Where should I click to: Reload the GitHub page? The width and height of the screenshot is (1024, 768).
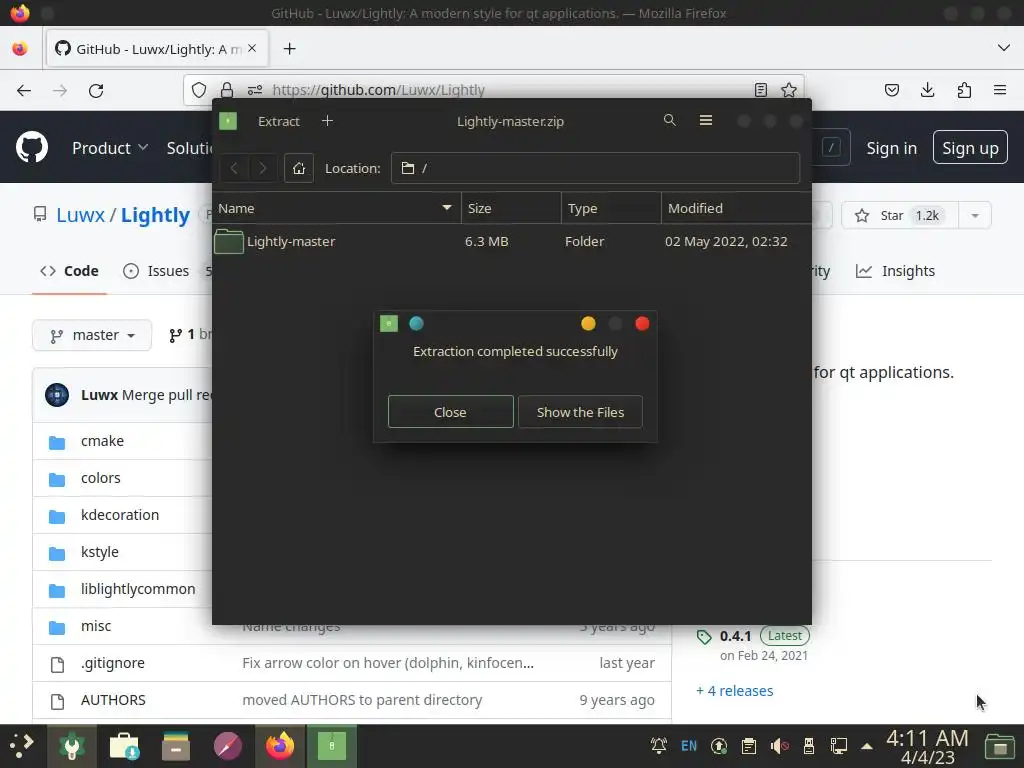coord(96,90)
